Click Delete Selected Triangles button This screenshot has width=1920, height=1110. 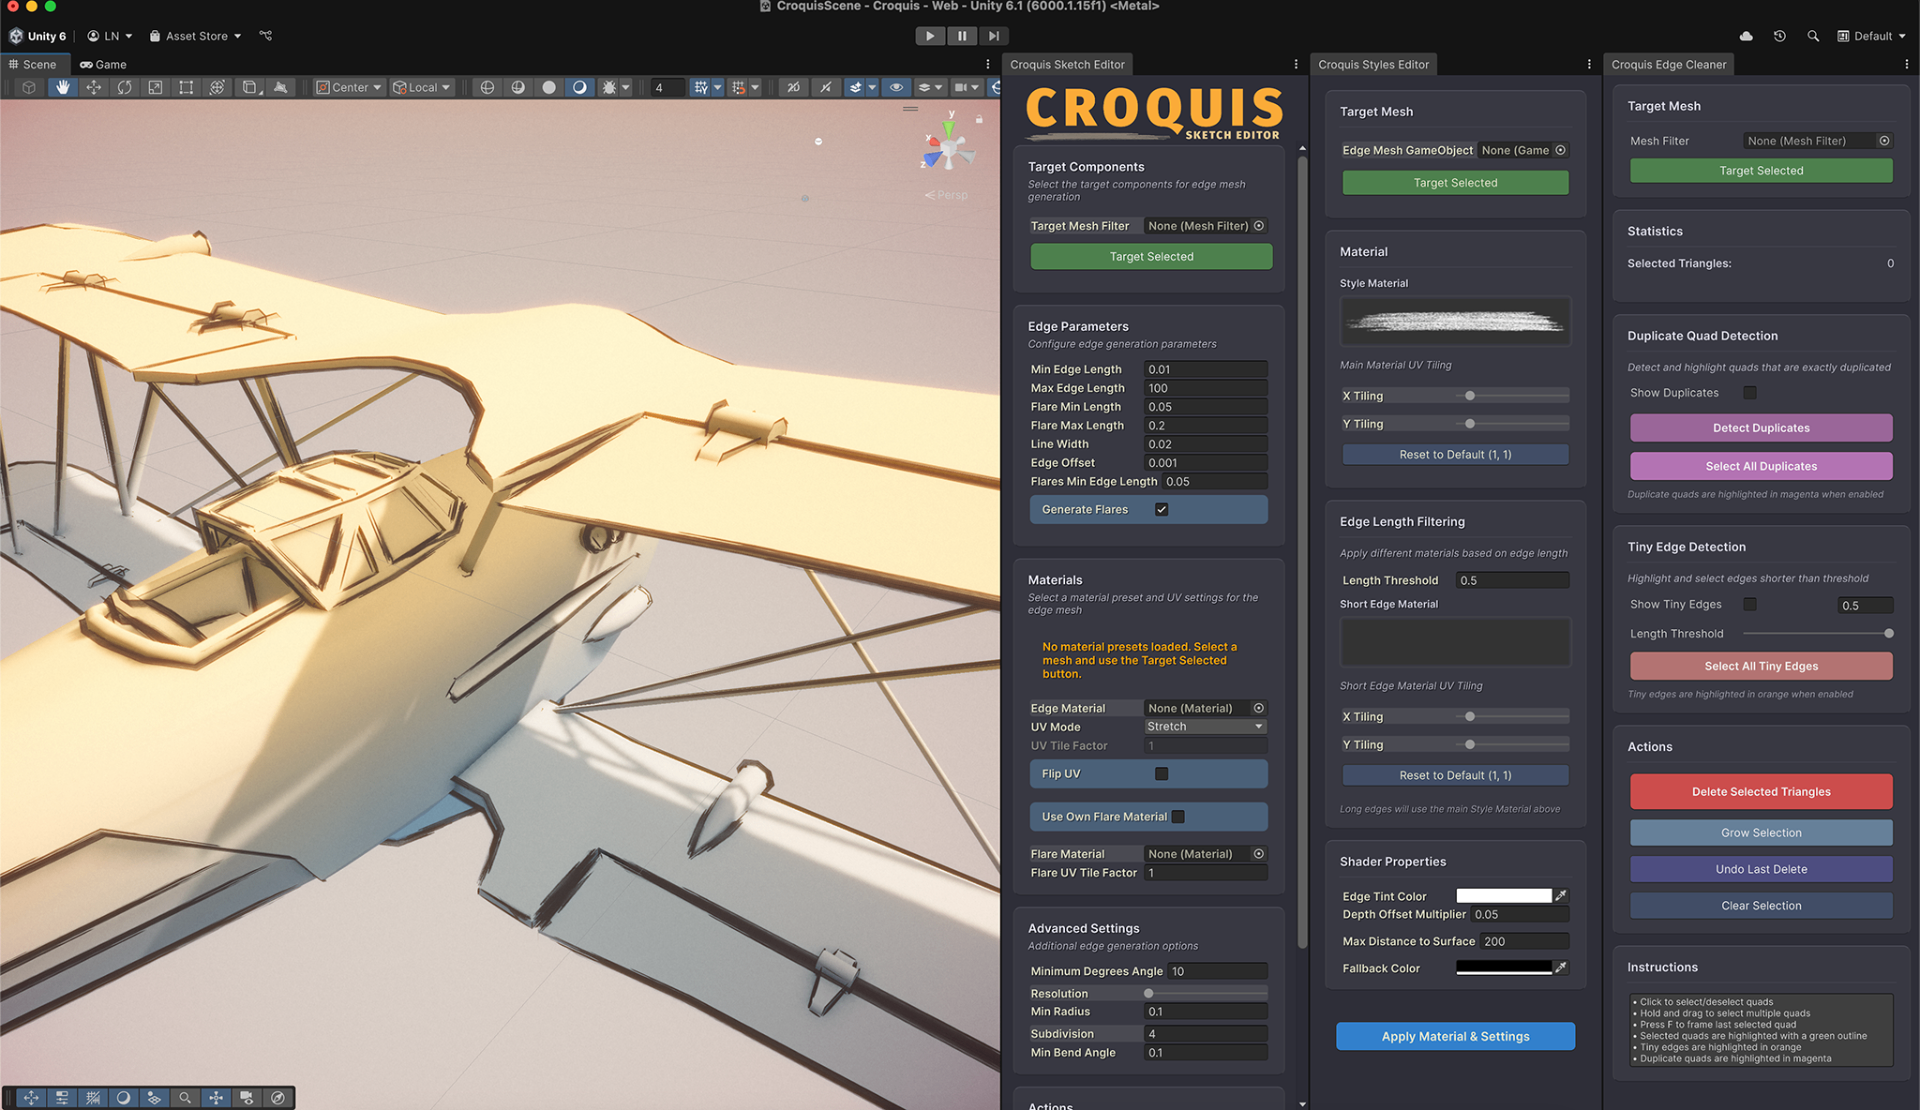pyautogui.click(x=1761, y=791)
